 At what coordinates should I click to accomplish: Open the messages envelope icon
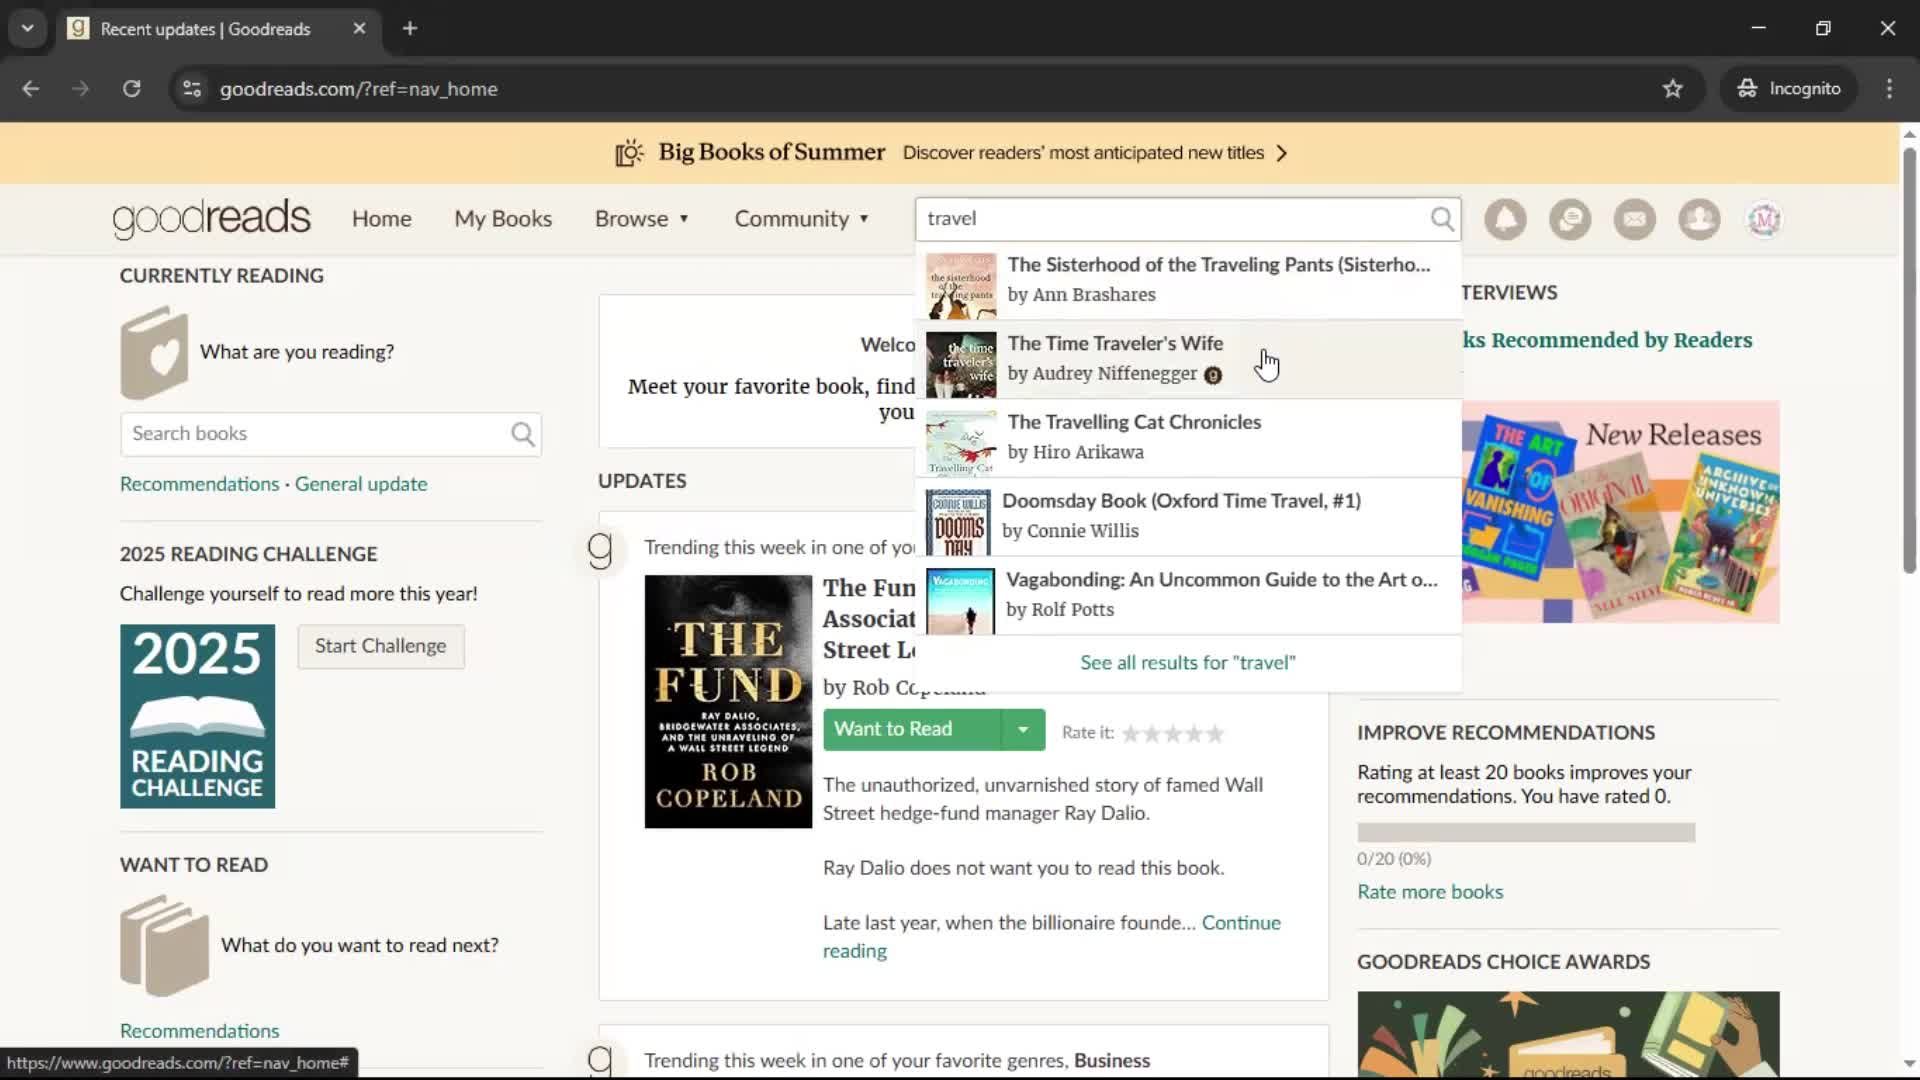tap(1635, 219)
